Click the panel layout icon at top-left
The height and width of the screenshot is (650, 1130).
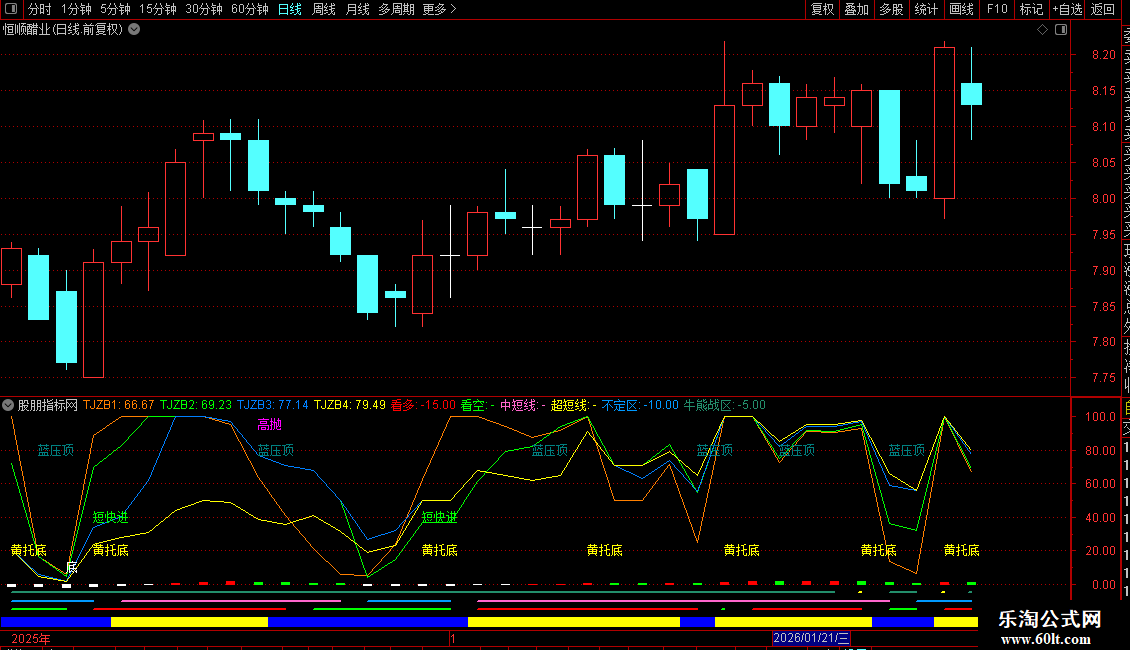click(11, 9)
